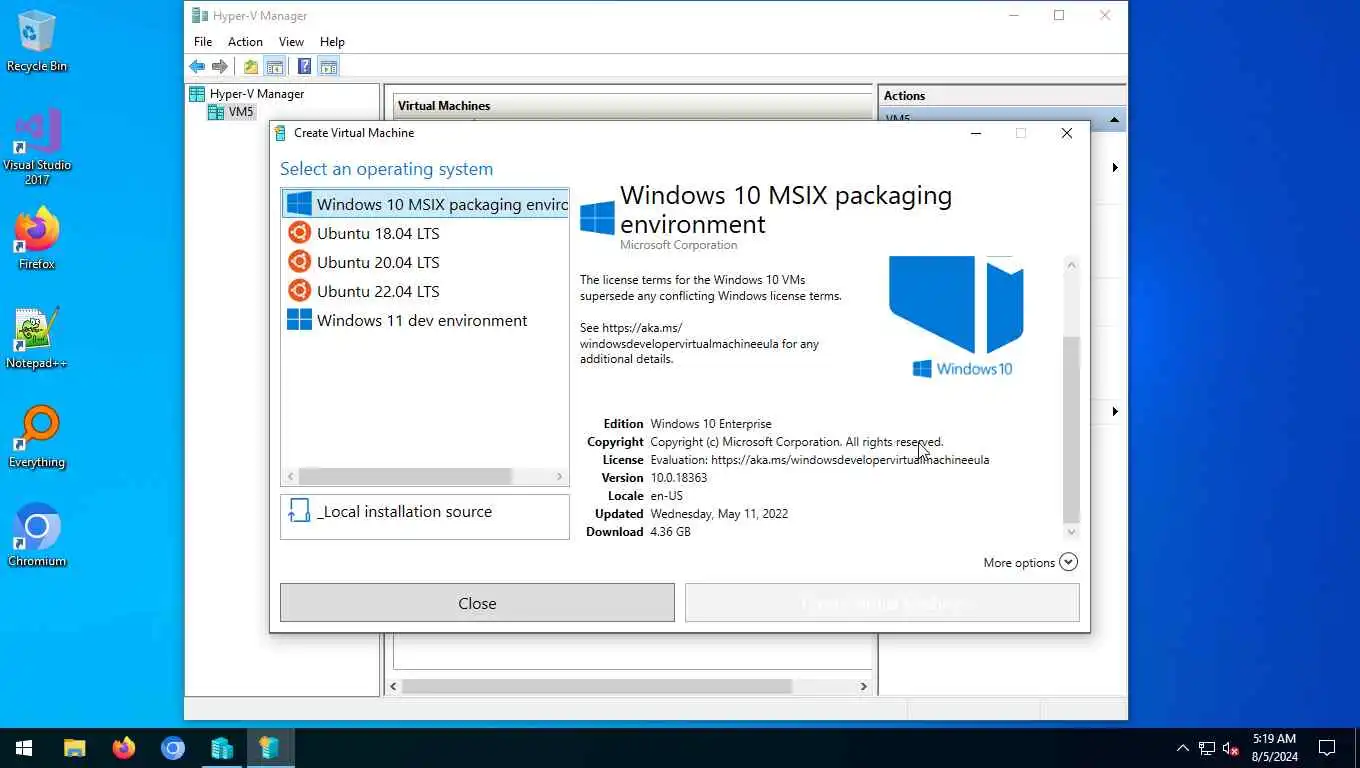
Task: Open File Explorer from the taskbar
Action: 75,748
